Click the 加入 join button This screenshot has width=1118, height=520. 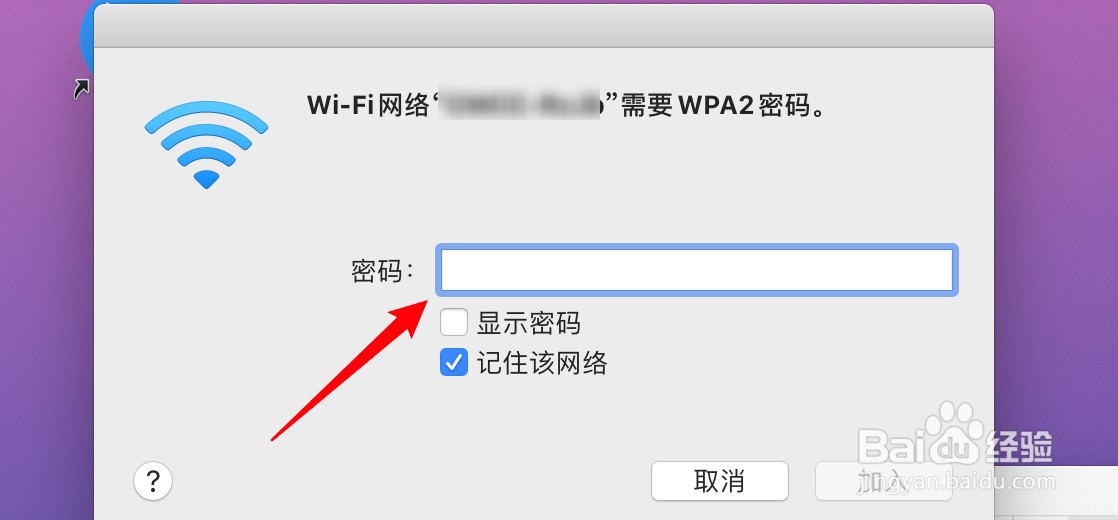pyautogui.click(x=883, y=481)
